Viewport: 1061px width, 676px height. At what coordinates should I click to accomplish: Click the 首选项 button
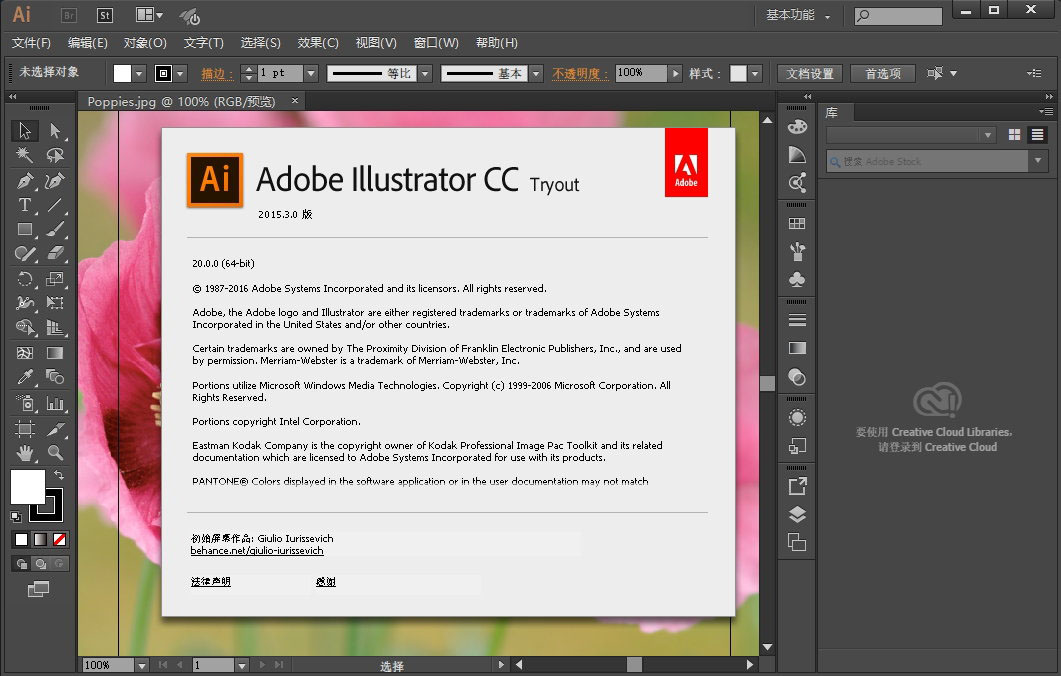(883, 73)
